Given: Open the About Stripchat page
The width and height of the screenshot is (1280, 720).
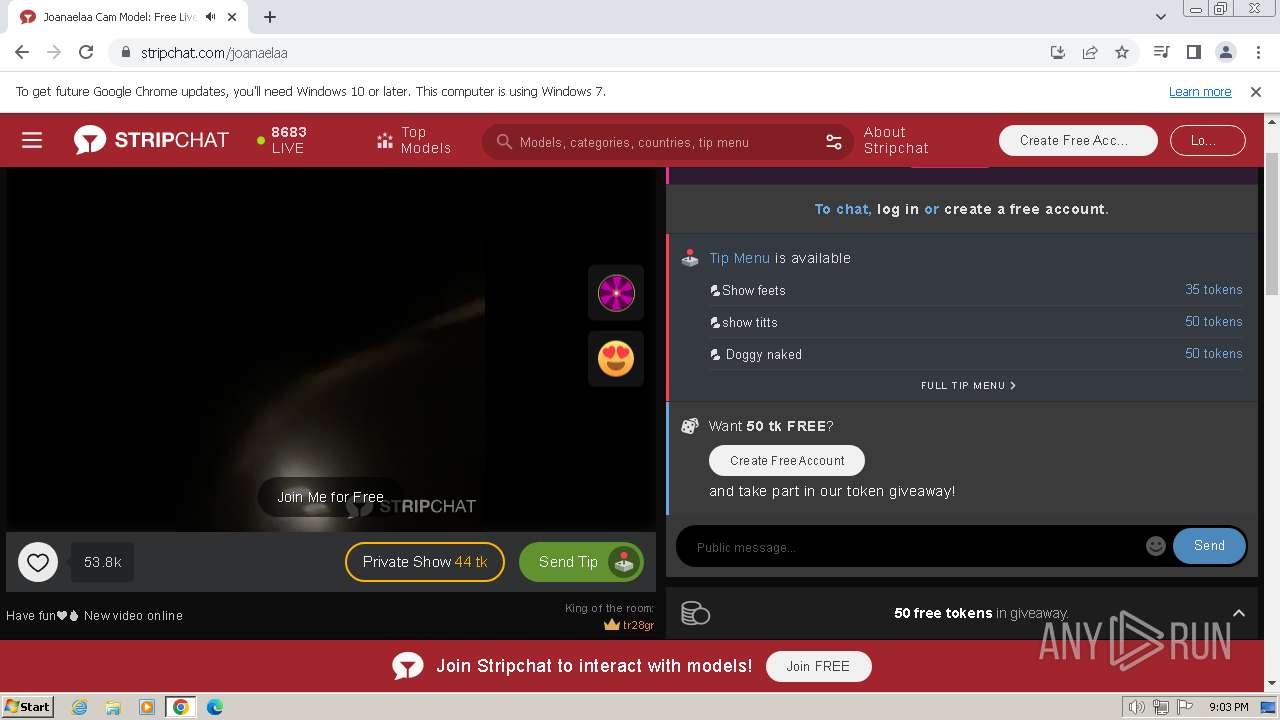Looking at the screenshot, I should coord(896,140).
